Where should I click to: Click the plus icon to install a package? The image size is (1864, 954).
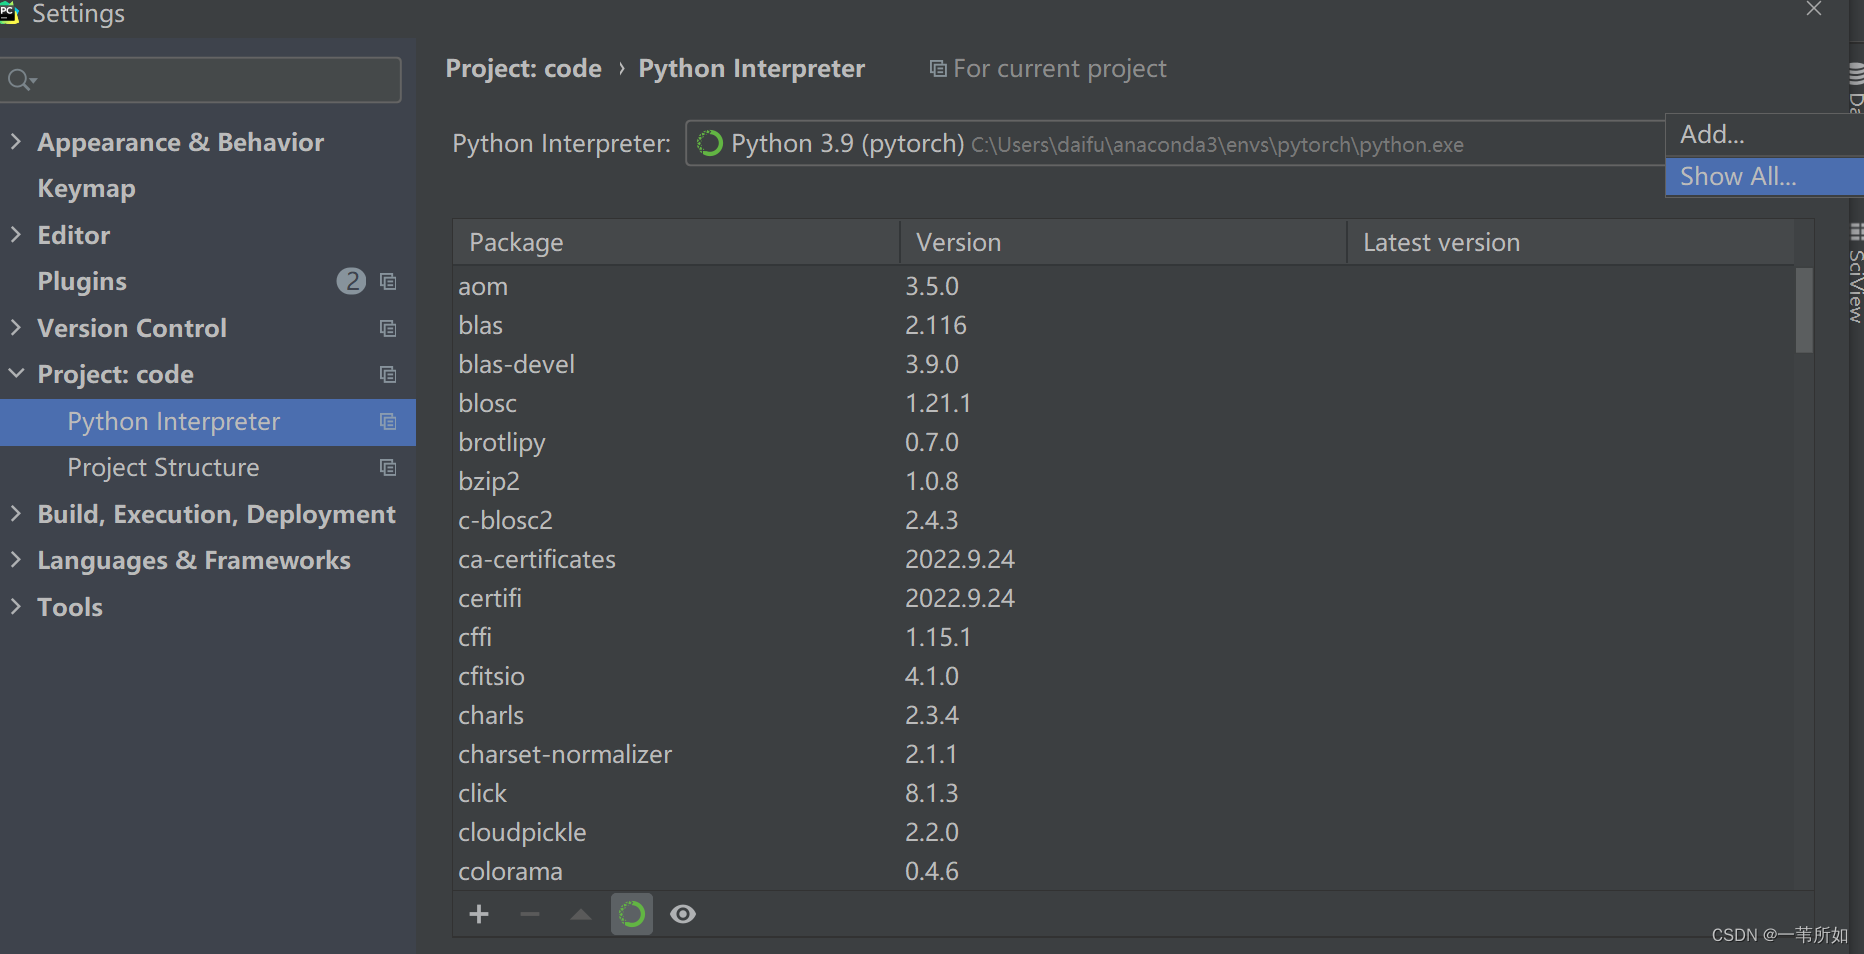click(479, 914)
